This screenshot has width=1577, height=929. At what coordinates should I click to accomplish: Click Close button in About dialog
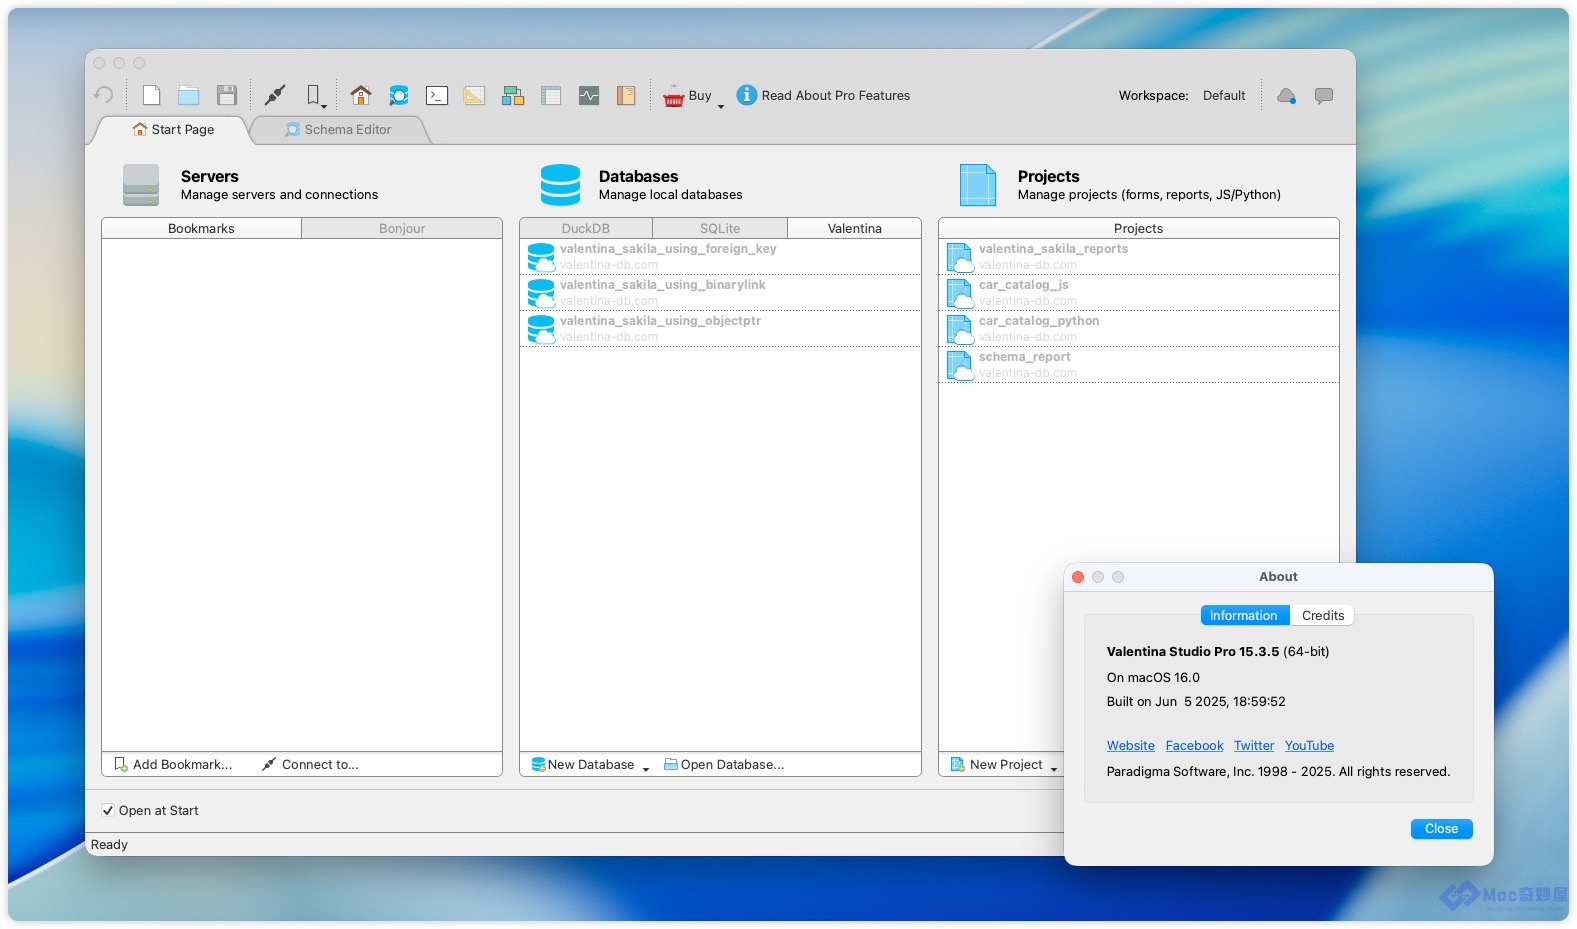click(x=1441, y=828)
